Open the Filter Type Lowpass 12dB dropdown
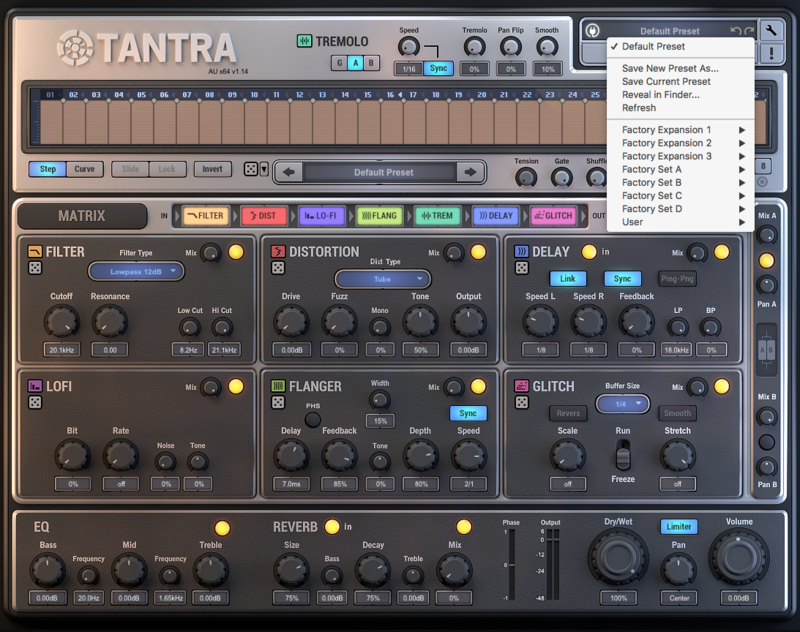This screenshot has height=632, width=800. point(136,271)
